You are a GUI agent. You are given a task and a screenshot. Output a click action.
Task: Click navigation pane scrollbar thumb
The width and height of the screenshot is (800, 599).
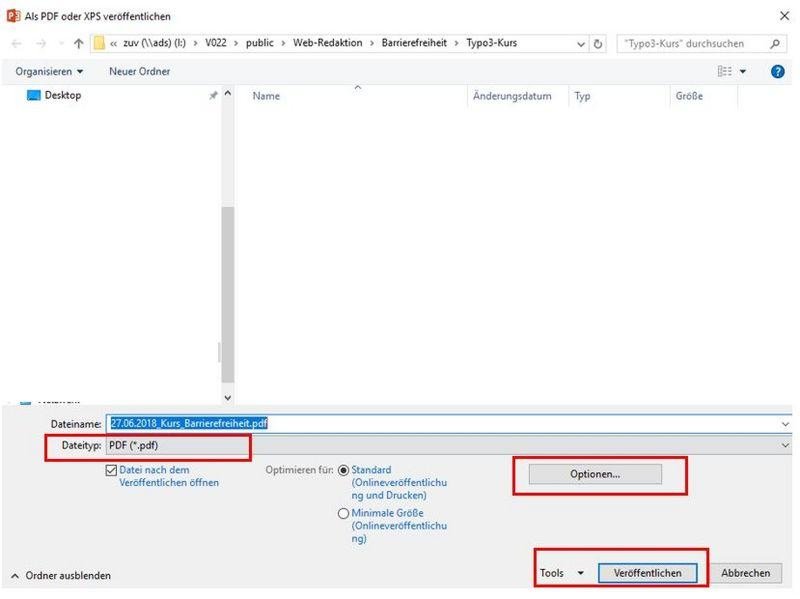pos(228,294)
